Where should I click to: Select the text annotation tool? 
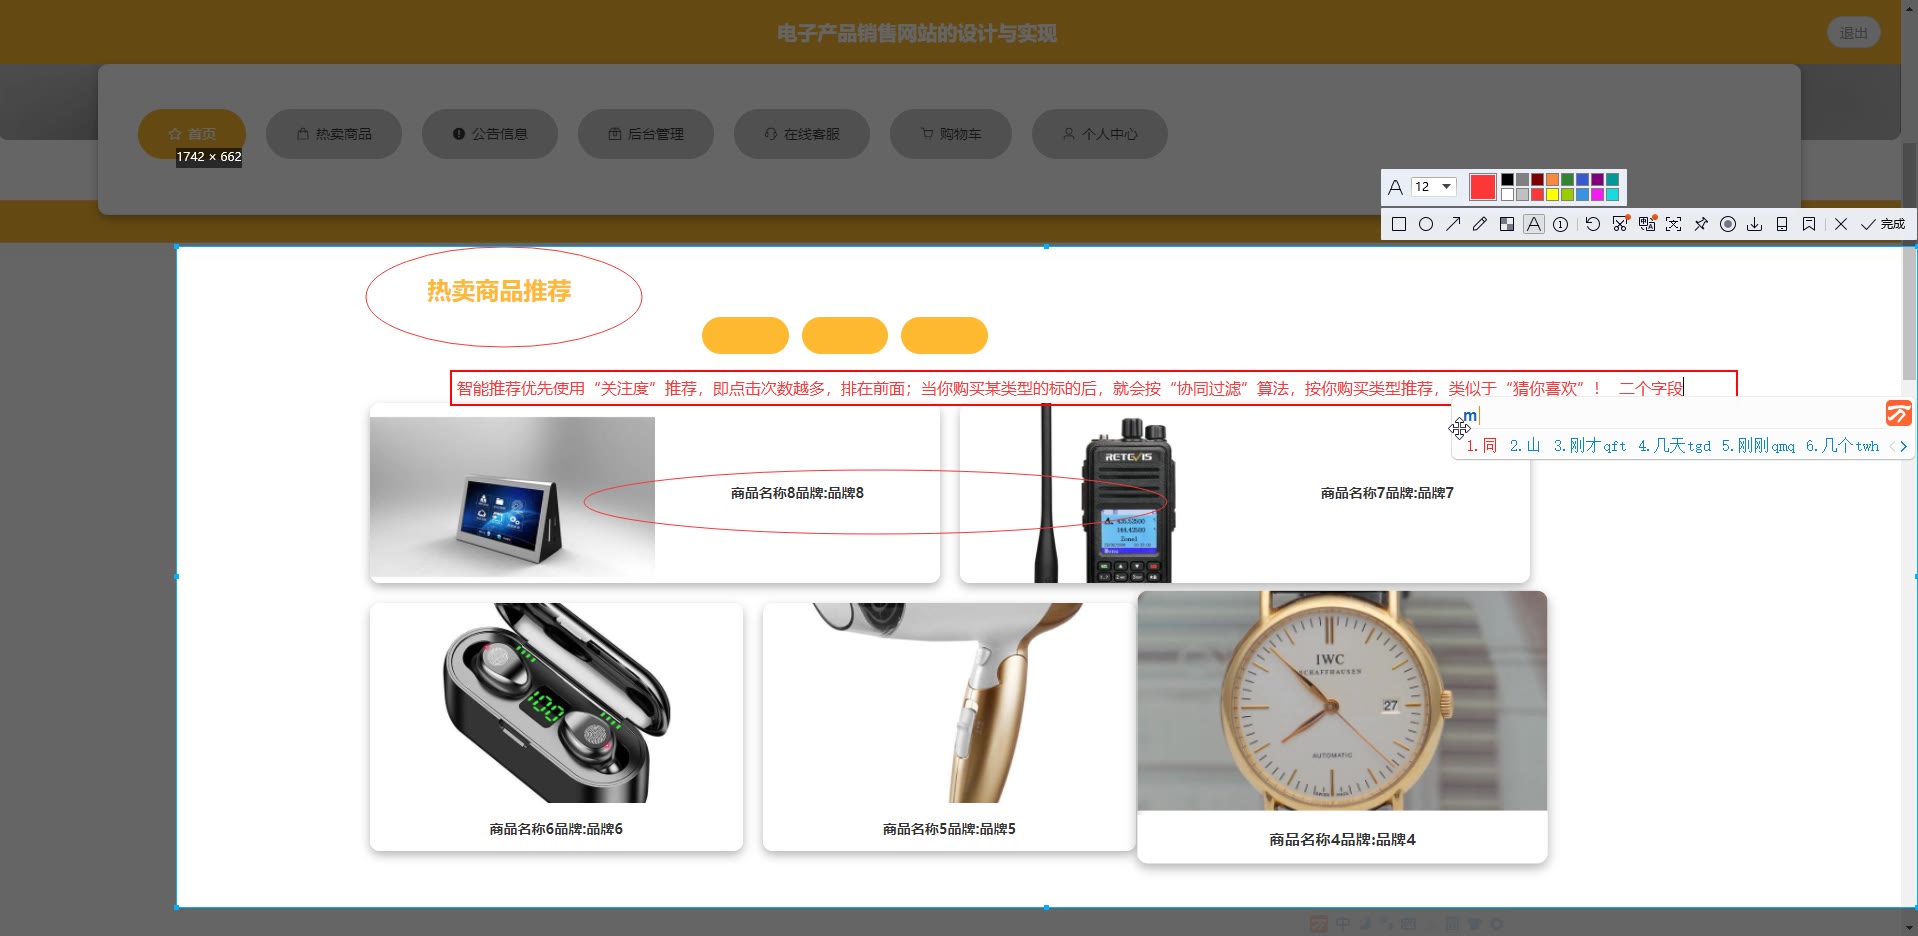1533,224
